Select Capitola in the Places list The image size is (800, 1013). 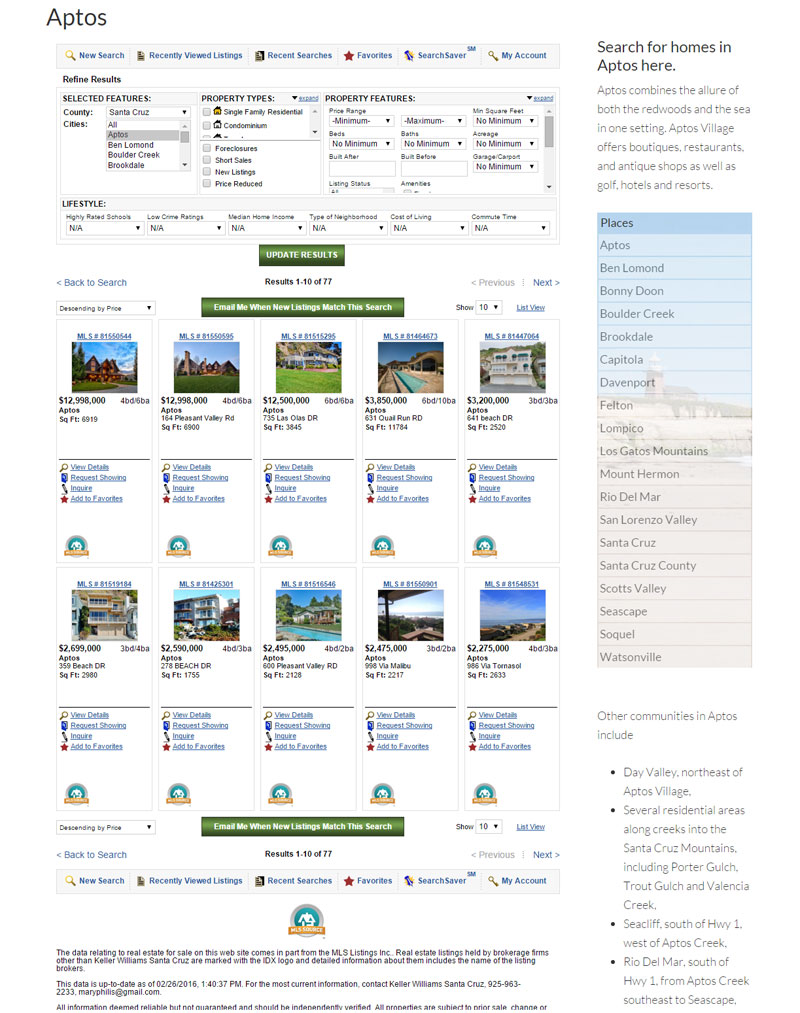click(x=622, y=360)
